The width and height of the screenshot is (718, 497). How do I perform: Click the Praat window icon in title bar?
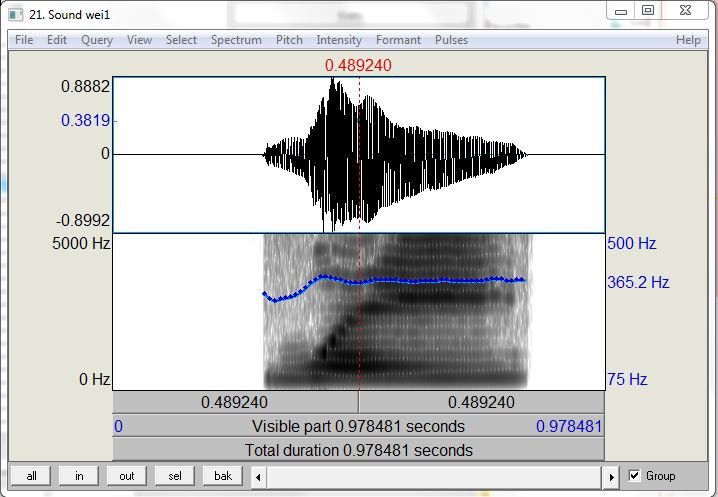(x=16, y=15)
